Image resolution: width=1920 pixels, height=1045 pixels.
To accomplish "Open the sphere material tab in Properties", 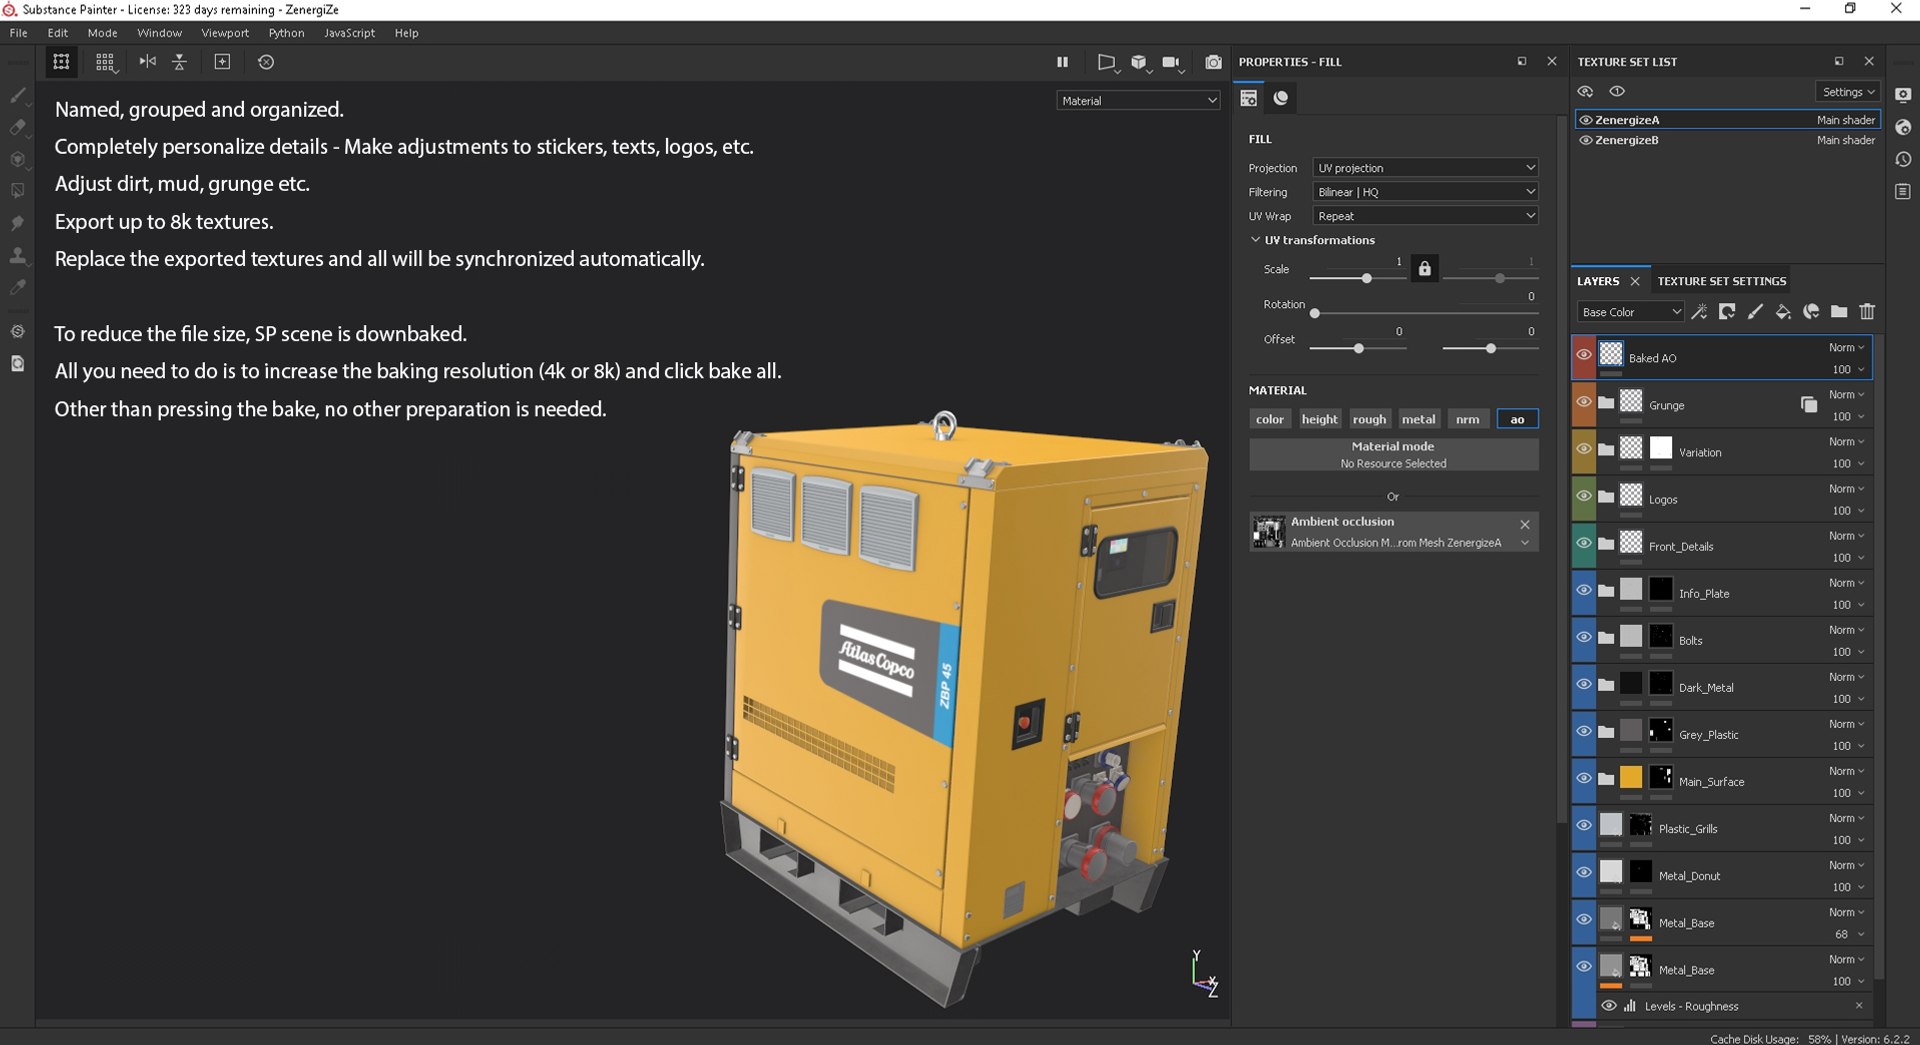I will [1281, 98].
